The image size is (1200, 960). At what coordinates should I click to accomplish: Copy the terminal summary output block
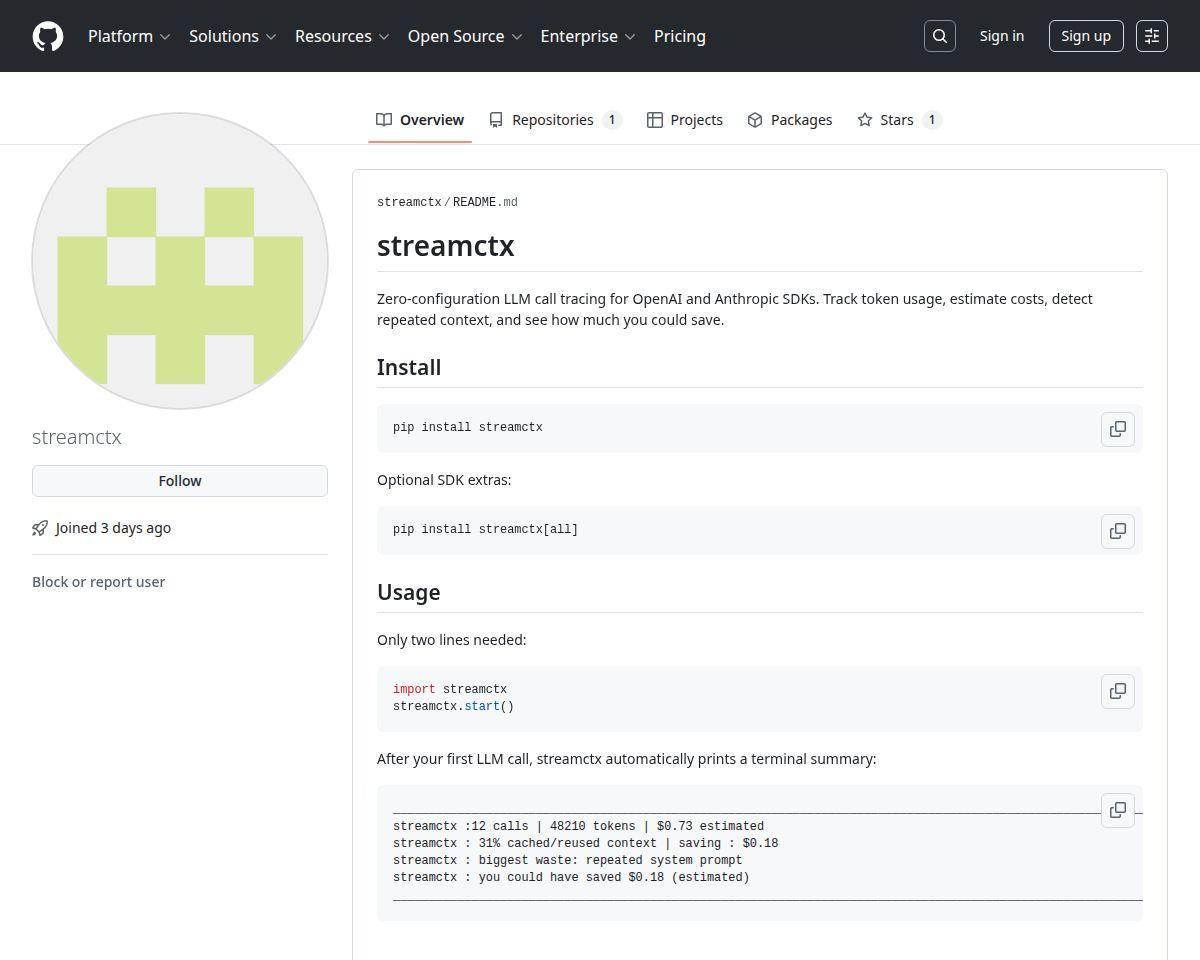pos(1118,810)
